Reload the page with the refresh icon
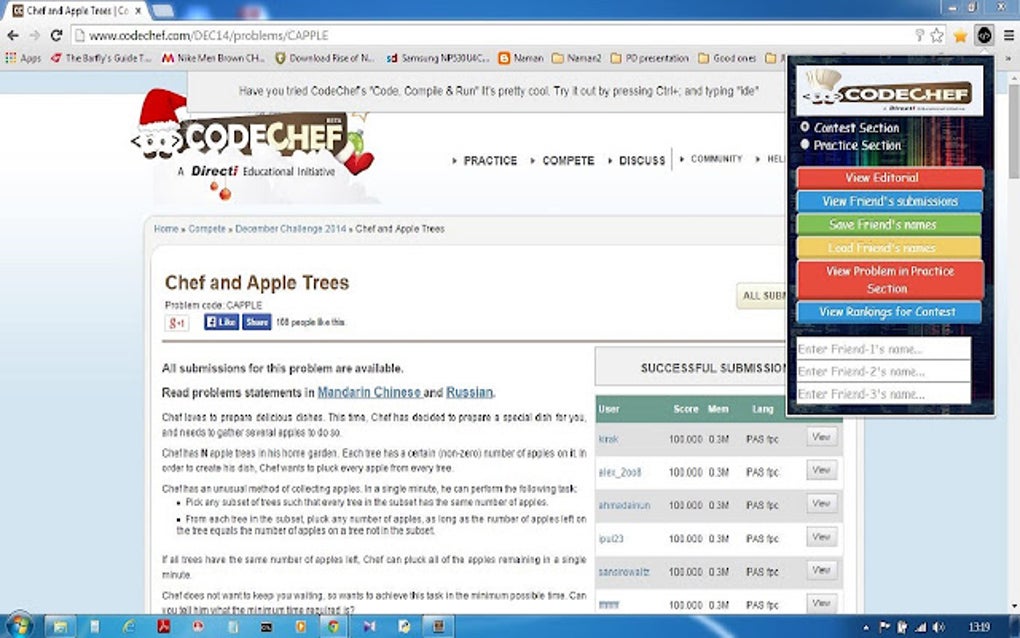Screen dimensions: 1020x638 (58, 34)
